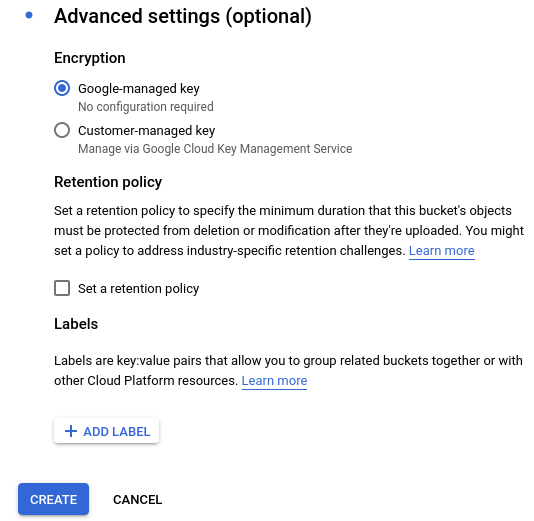Click the plus icon on Add Label
The image size is (534, 521).
pos(71,431)
